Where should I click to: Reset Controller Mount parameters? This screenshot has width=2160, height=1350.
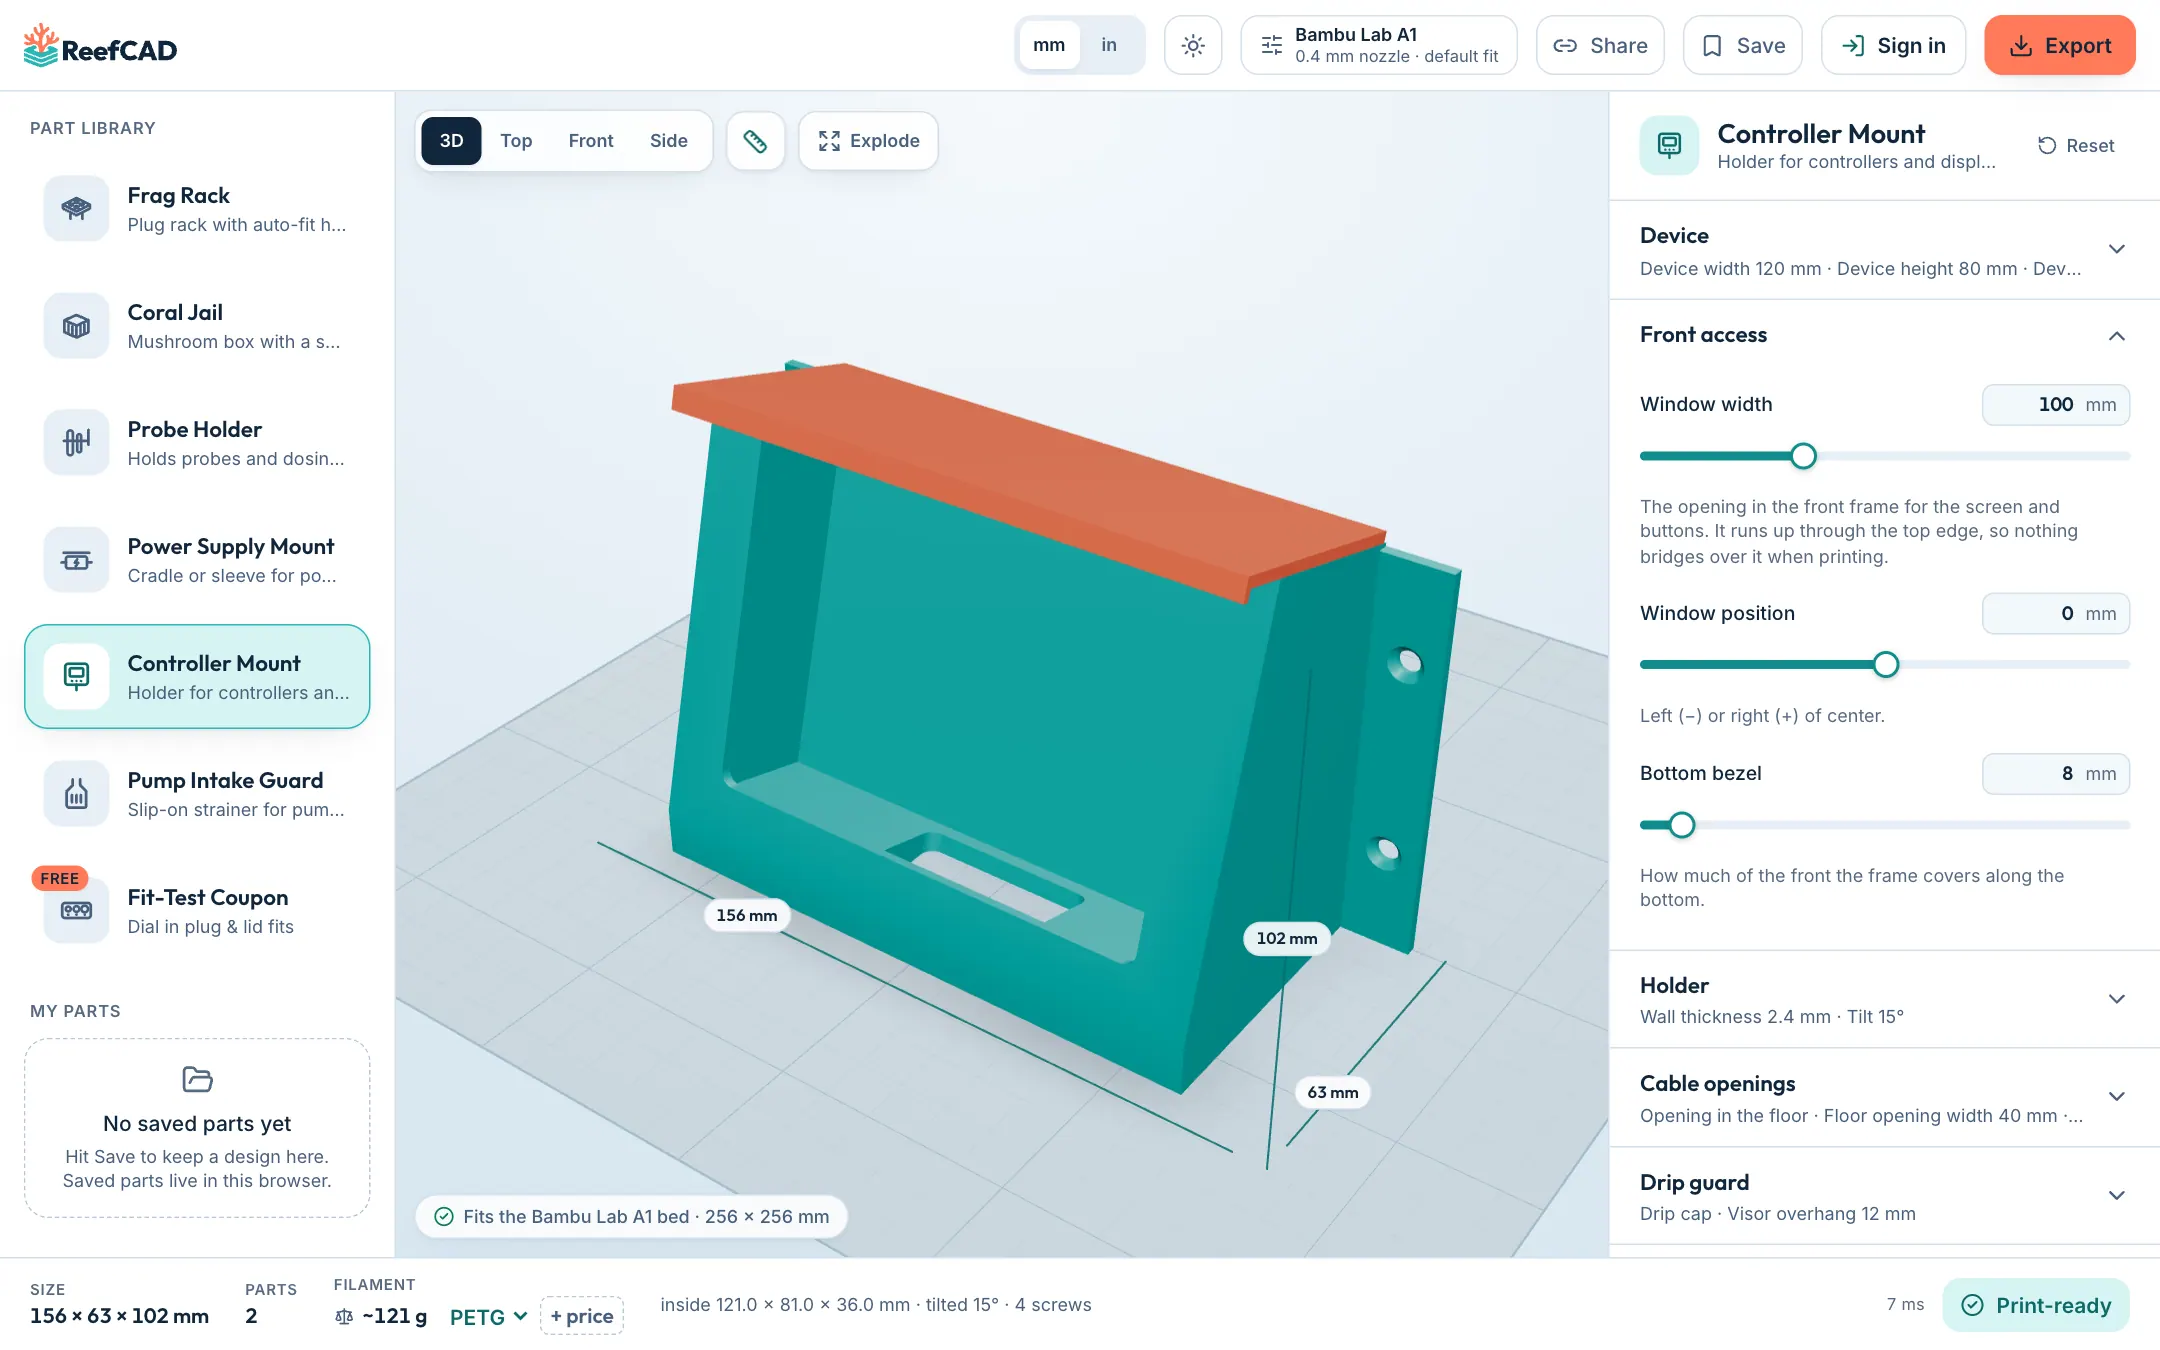pyautogui.click(x=2076, y=145)
